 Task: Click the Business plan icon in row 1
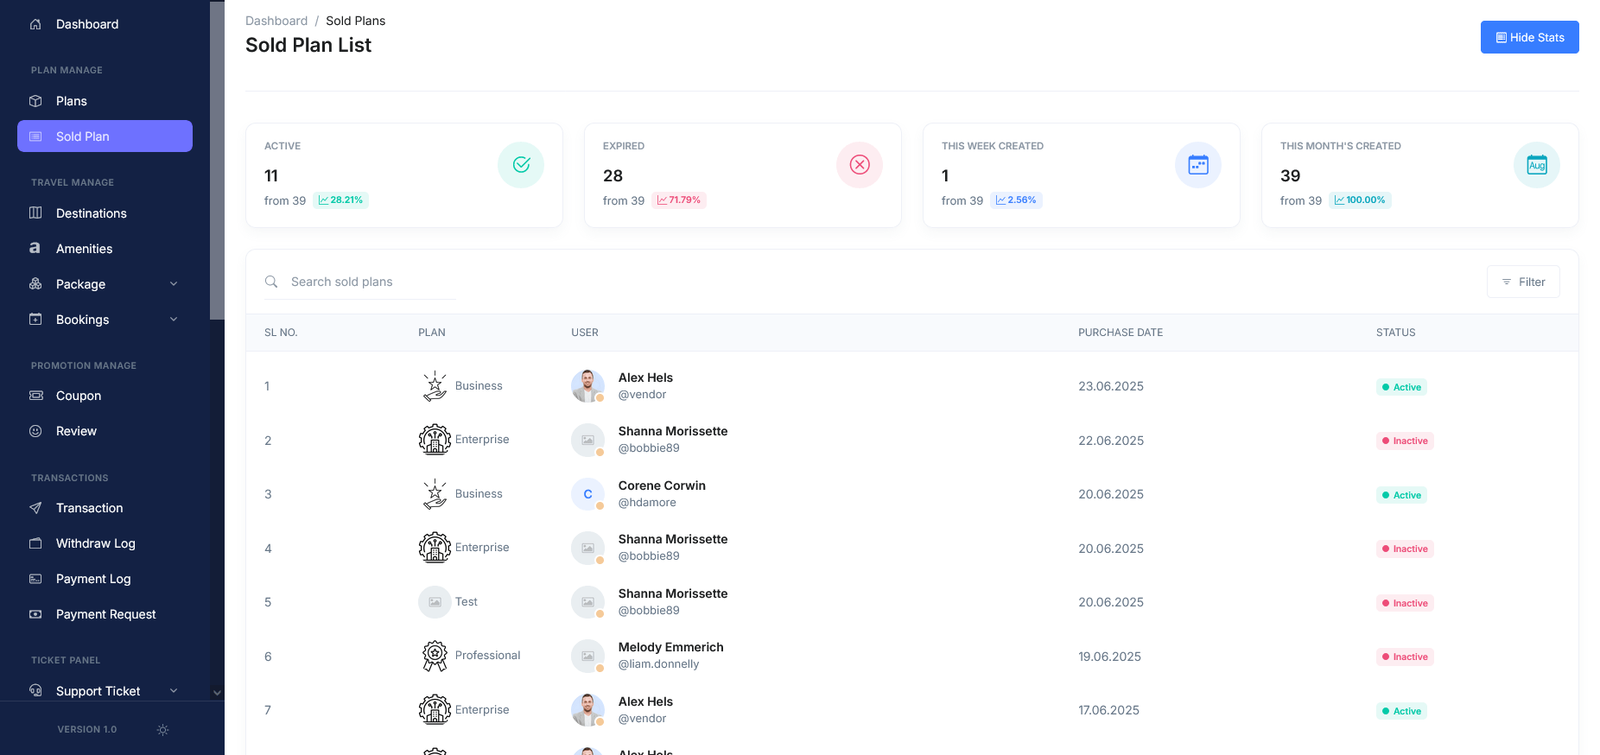coord(434,386)
